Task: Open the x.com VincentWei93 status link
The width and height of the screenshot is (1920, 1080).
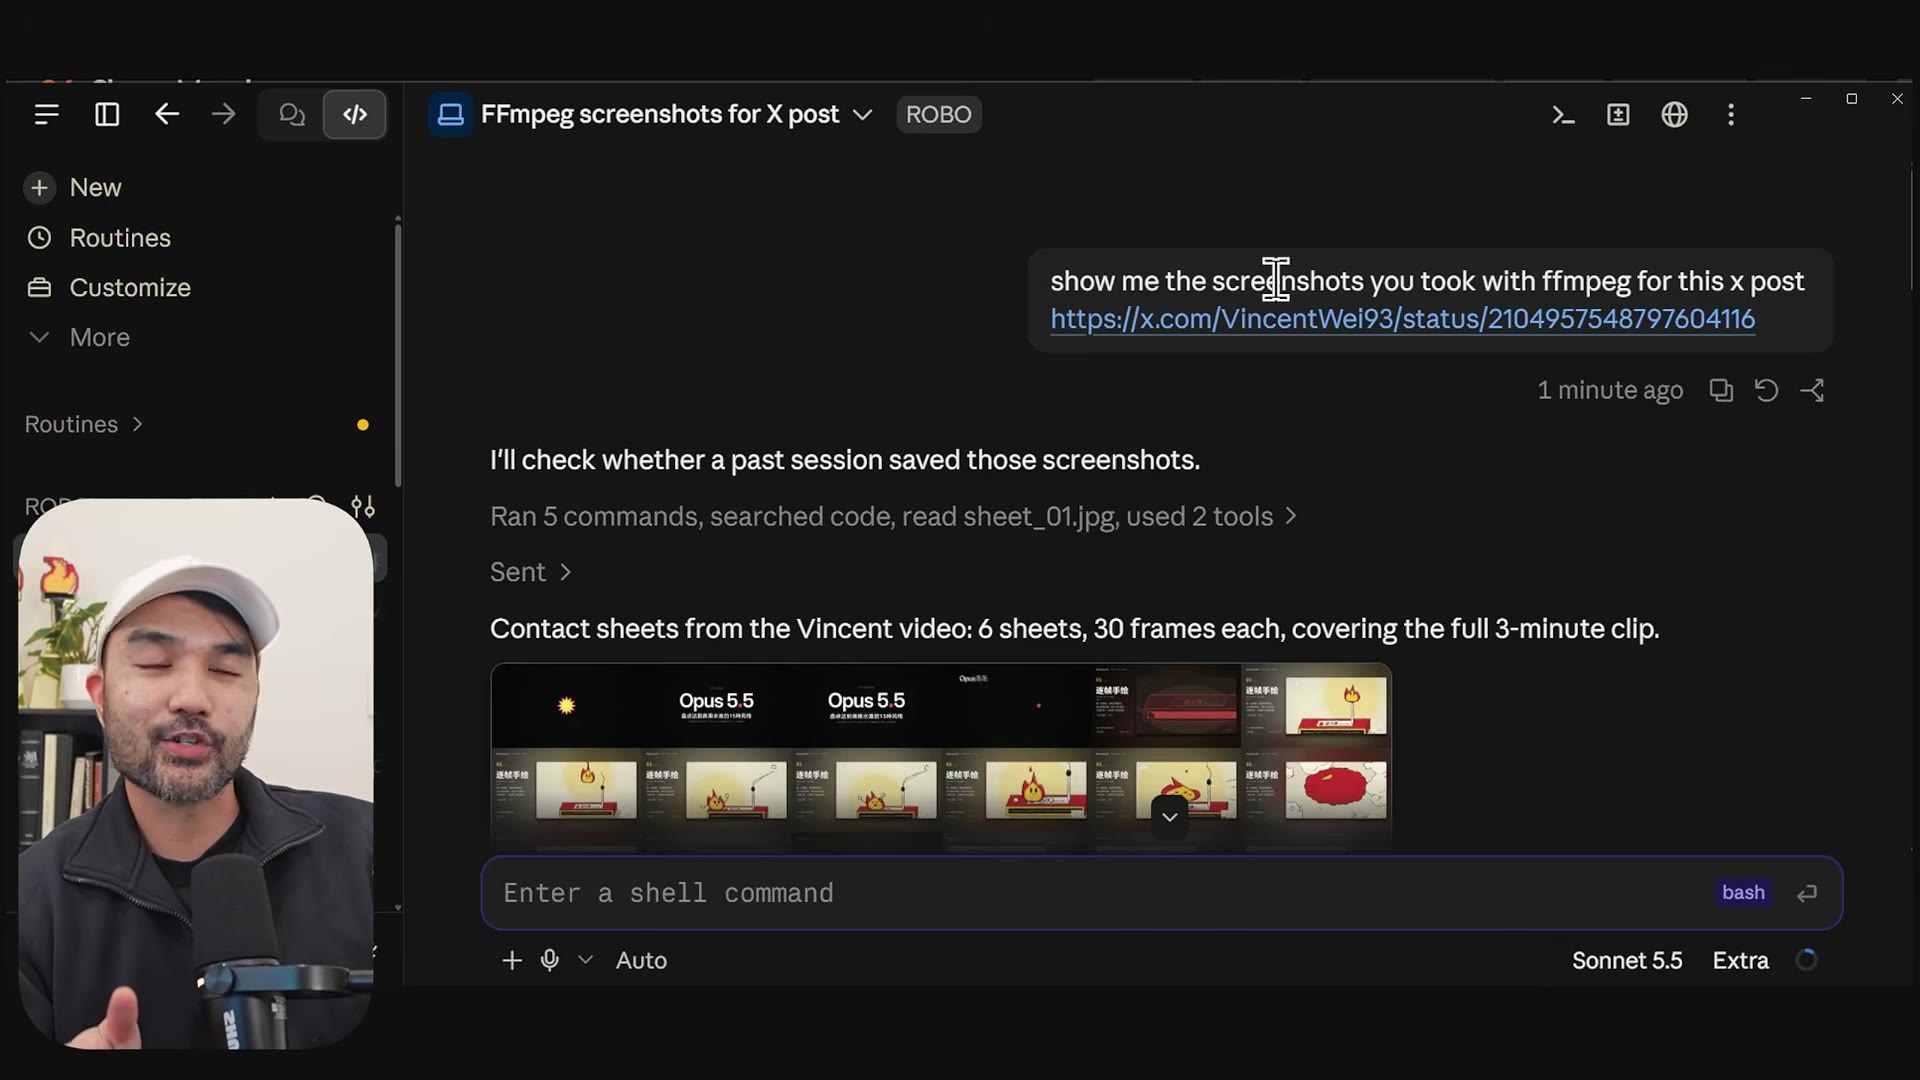Action: pos(1402,319)
